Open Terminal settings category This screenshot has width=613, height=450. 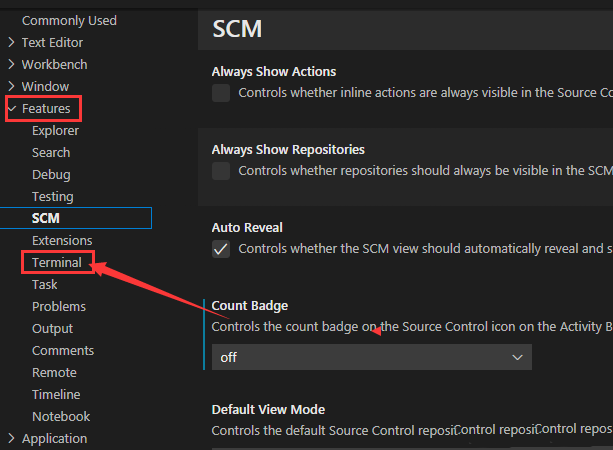coord(57,263)
